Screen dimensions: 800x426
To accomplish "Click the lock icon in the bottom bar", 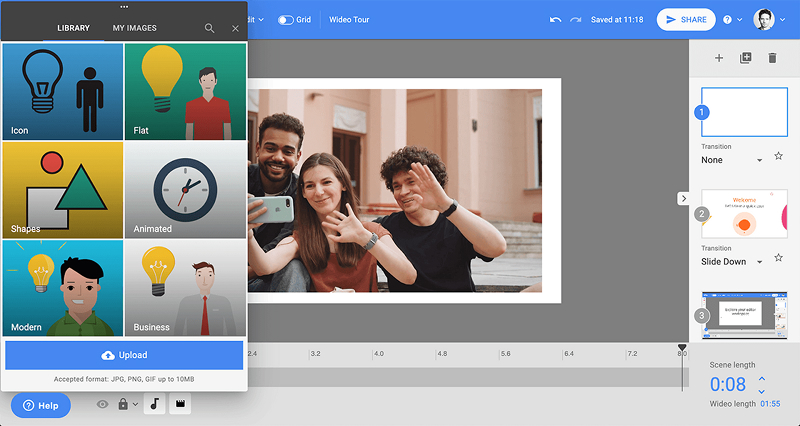I will [124, 405].
